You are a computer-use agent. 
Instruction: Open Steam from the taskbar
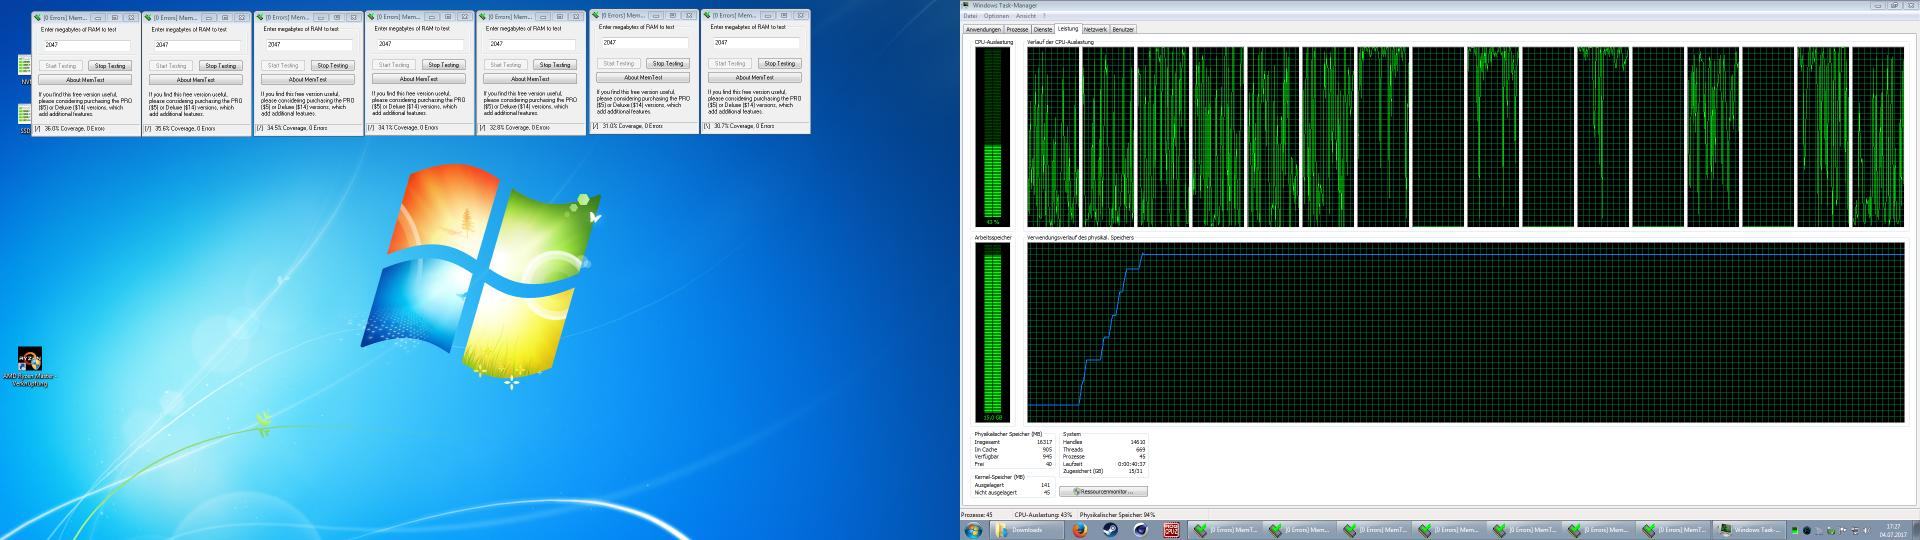pyautogui.click(x=1110, y=530)
